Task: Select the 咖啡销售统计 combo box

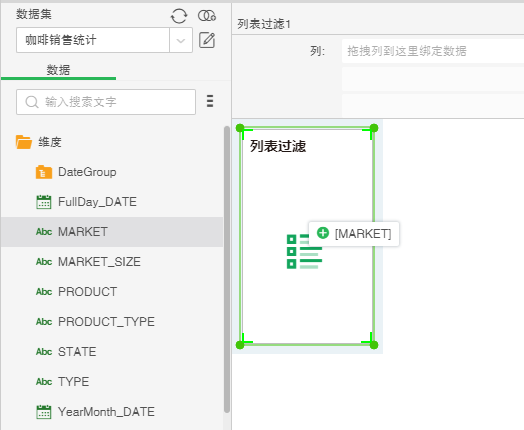Action: (x=104, y=40)
